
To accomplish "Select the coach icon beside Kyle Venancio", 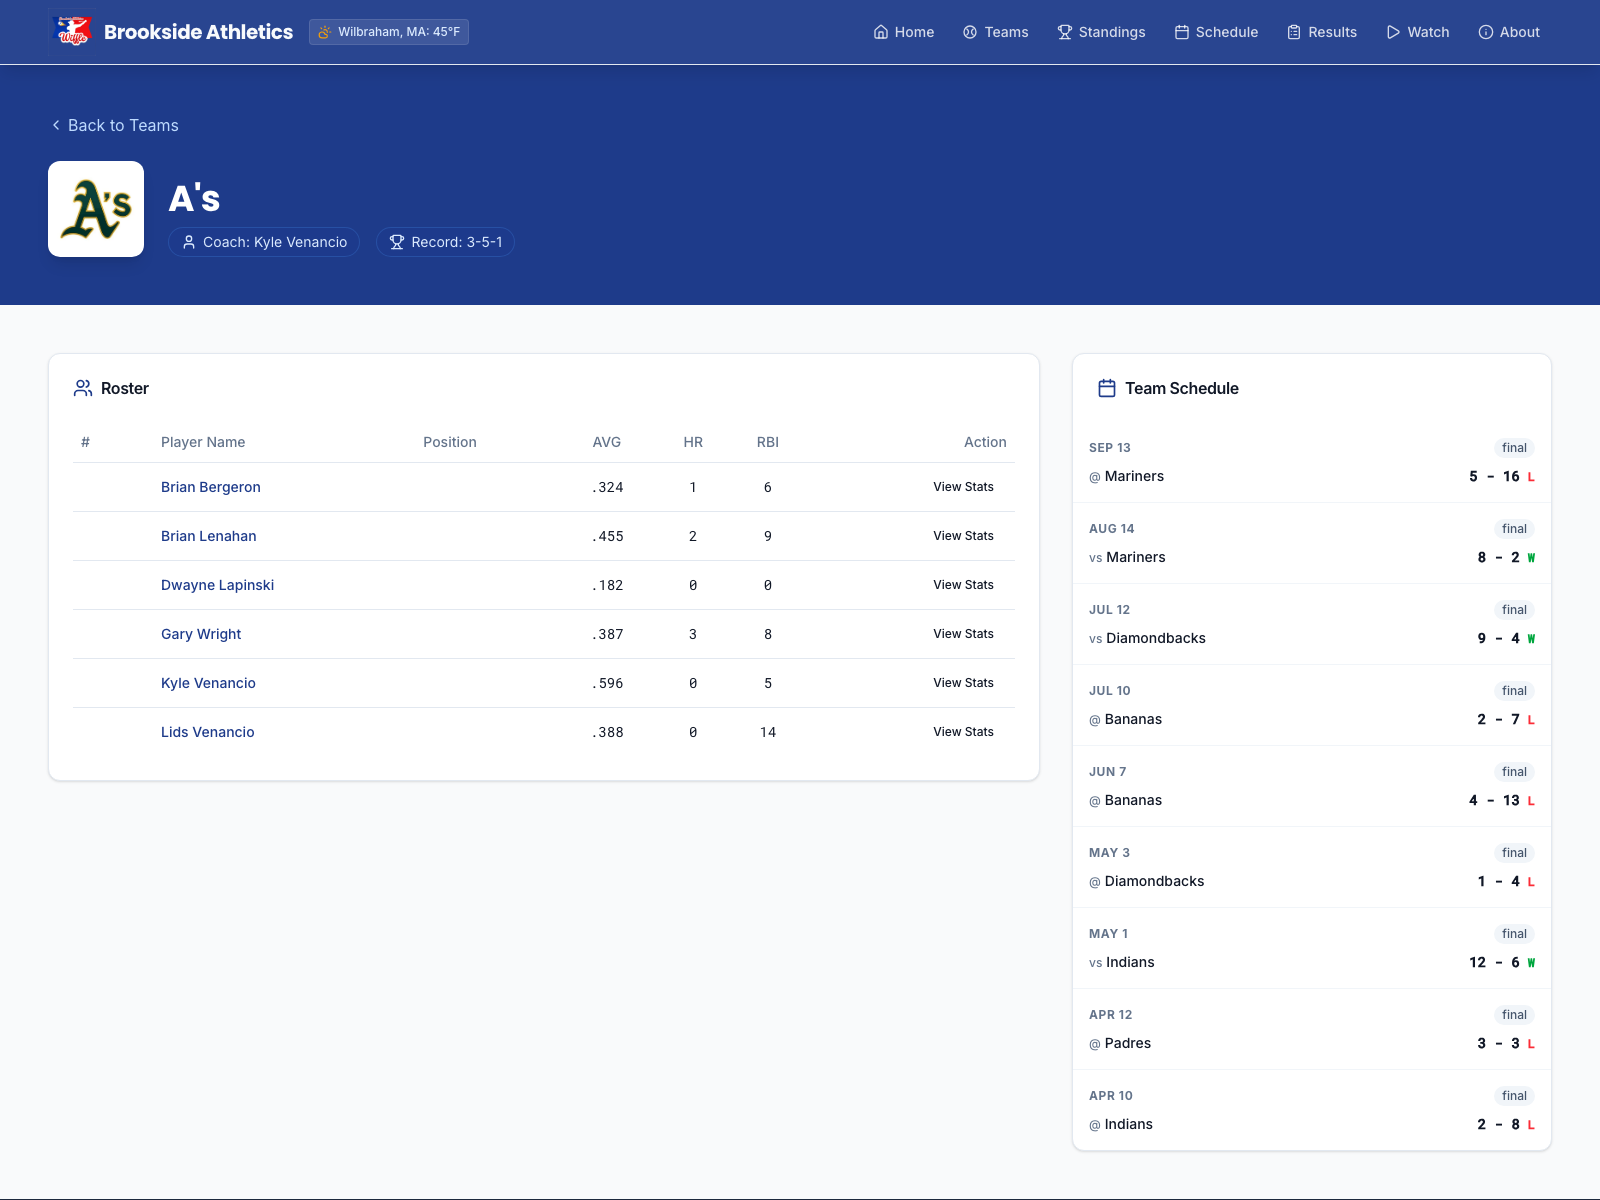I will point(189,242).
